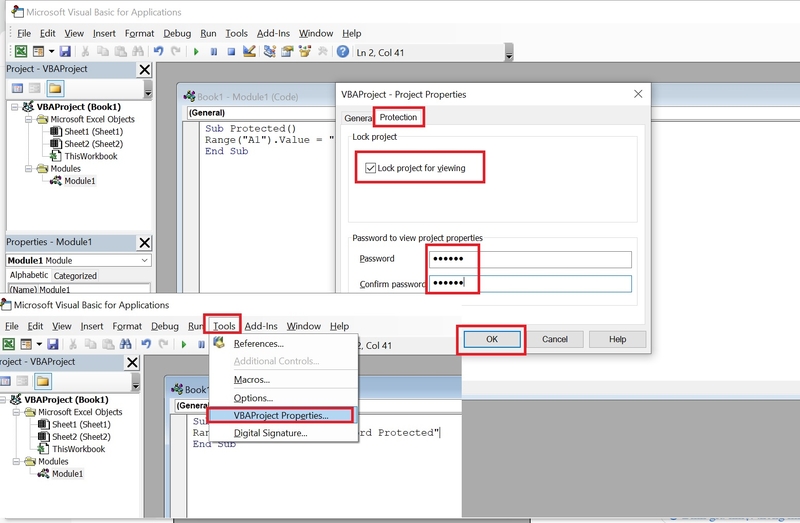Click the Break pause icon in upper toolbar
Screen dimensions: 800x523
pyautogui.click(x=214, y=52)
